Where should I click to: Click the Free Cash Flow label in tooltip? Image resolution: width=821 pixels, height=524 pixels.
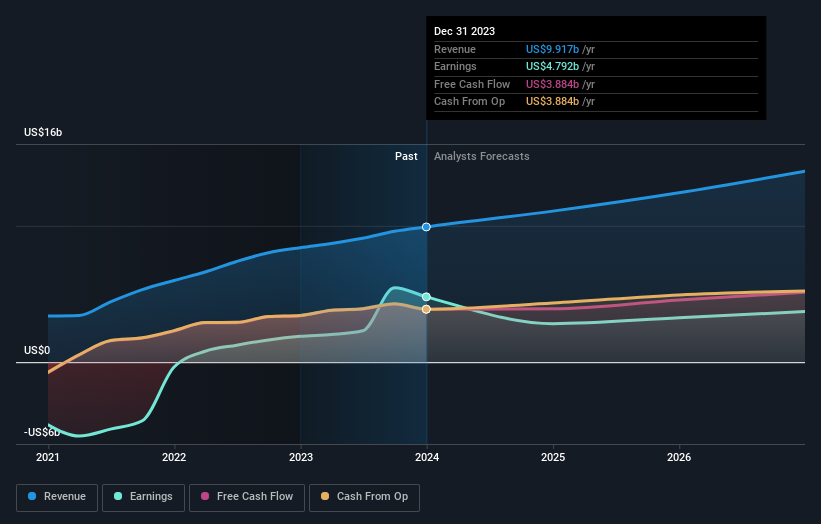click(x=472, y=84)
